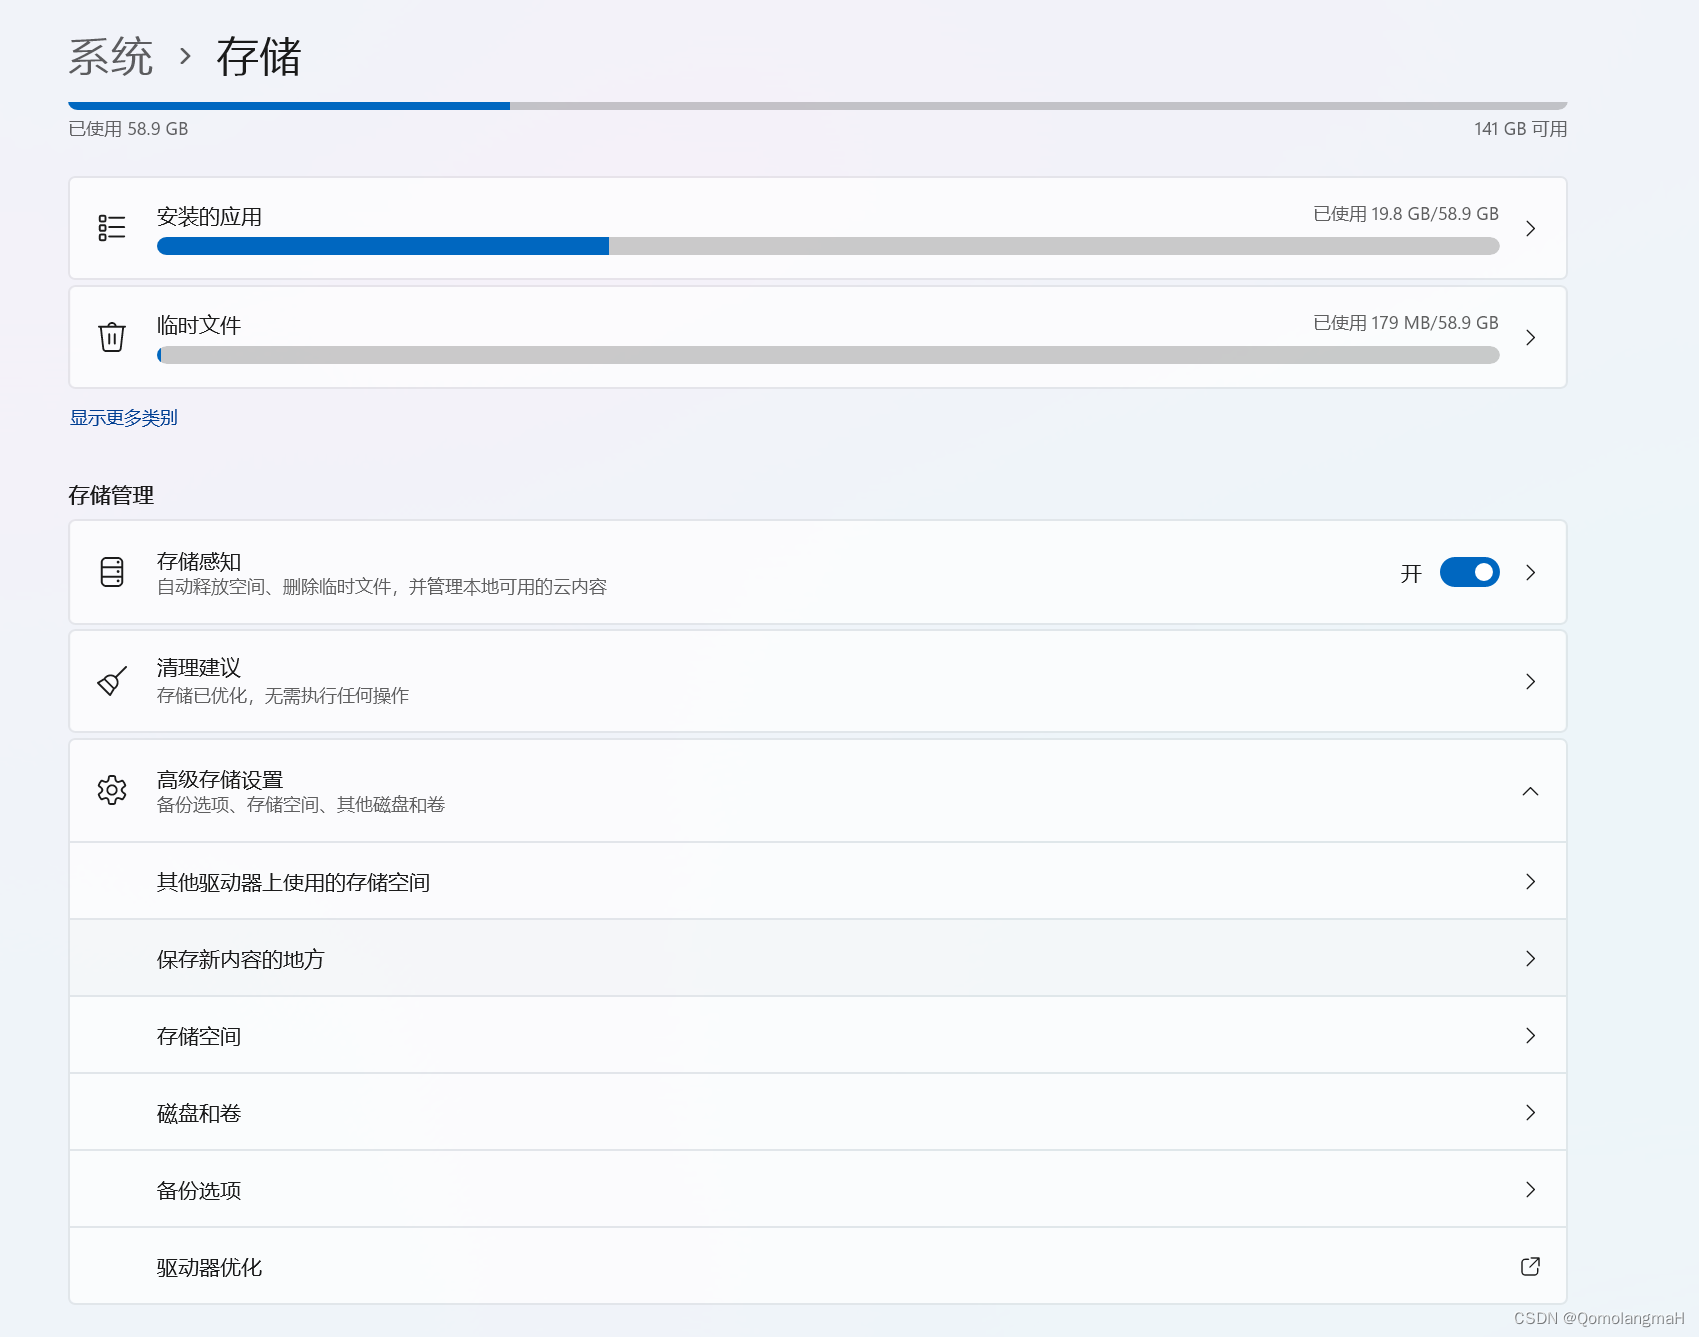This screenshot has height=1337, width=1699.
Task: Click the 开 status label
Action: tap(1411, 573)
